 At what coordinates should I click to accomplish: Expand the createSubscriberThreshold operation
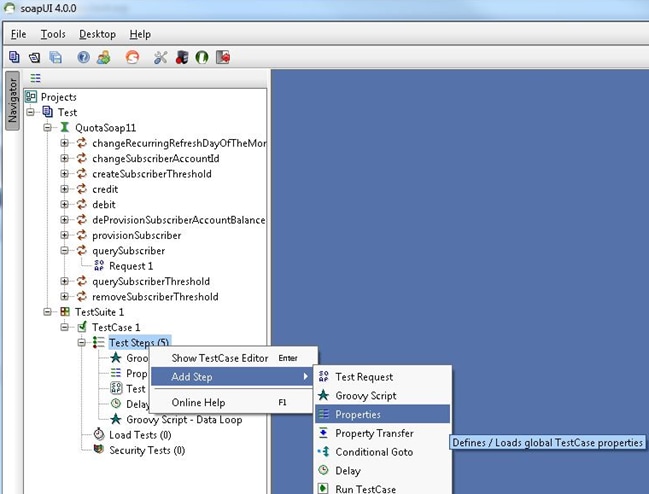65,174
